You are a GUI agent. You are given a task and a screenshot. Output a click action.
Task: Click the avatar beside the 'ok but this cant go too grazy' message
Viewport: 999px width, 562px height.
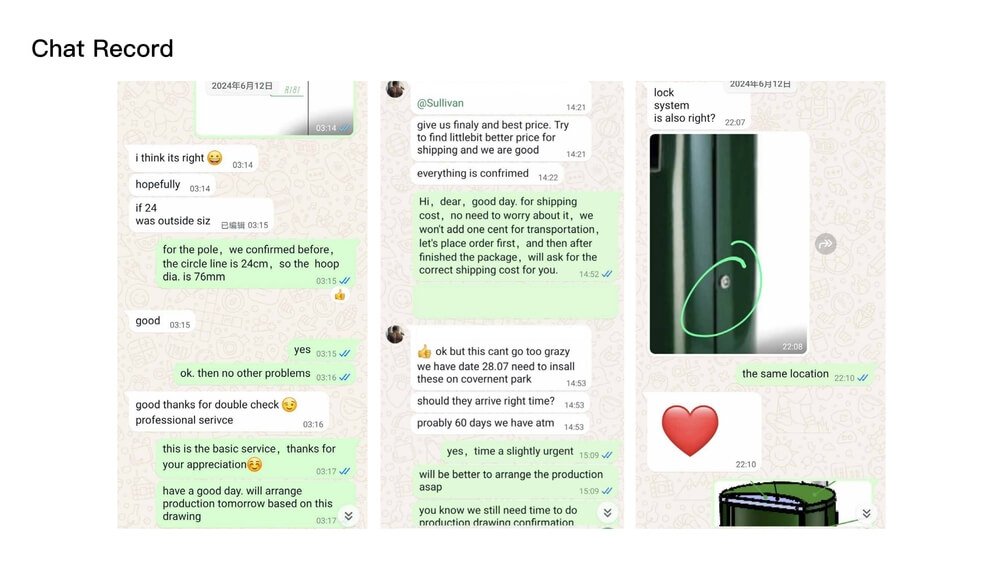pos(395,334)
